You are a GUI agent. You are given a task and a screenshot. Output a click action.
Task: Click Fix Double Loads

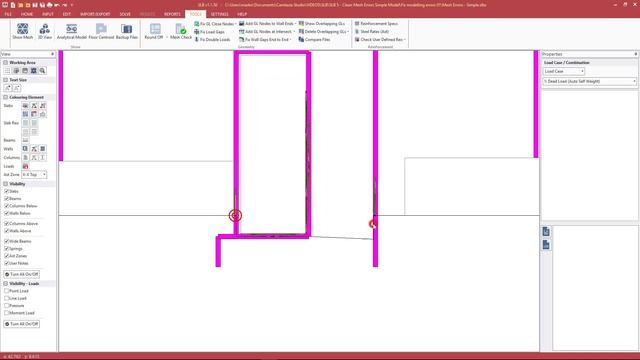212,40
